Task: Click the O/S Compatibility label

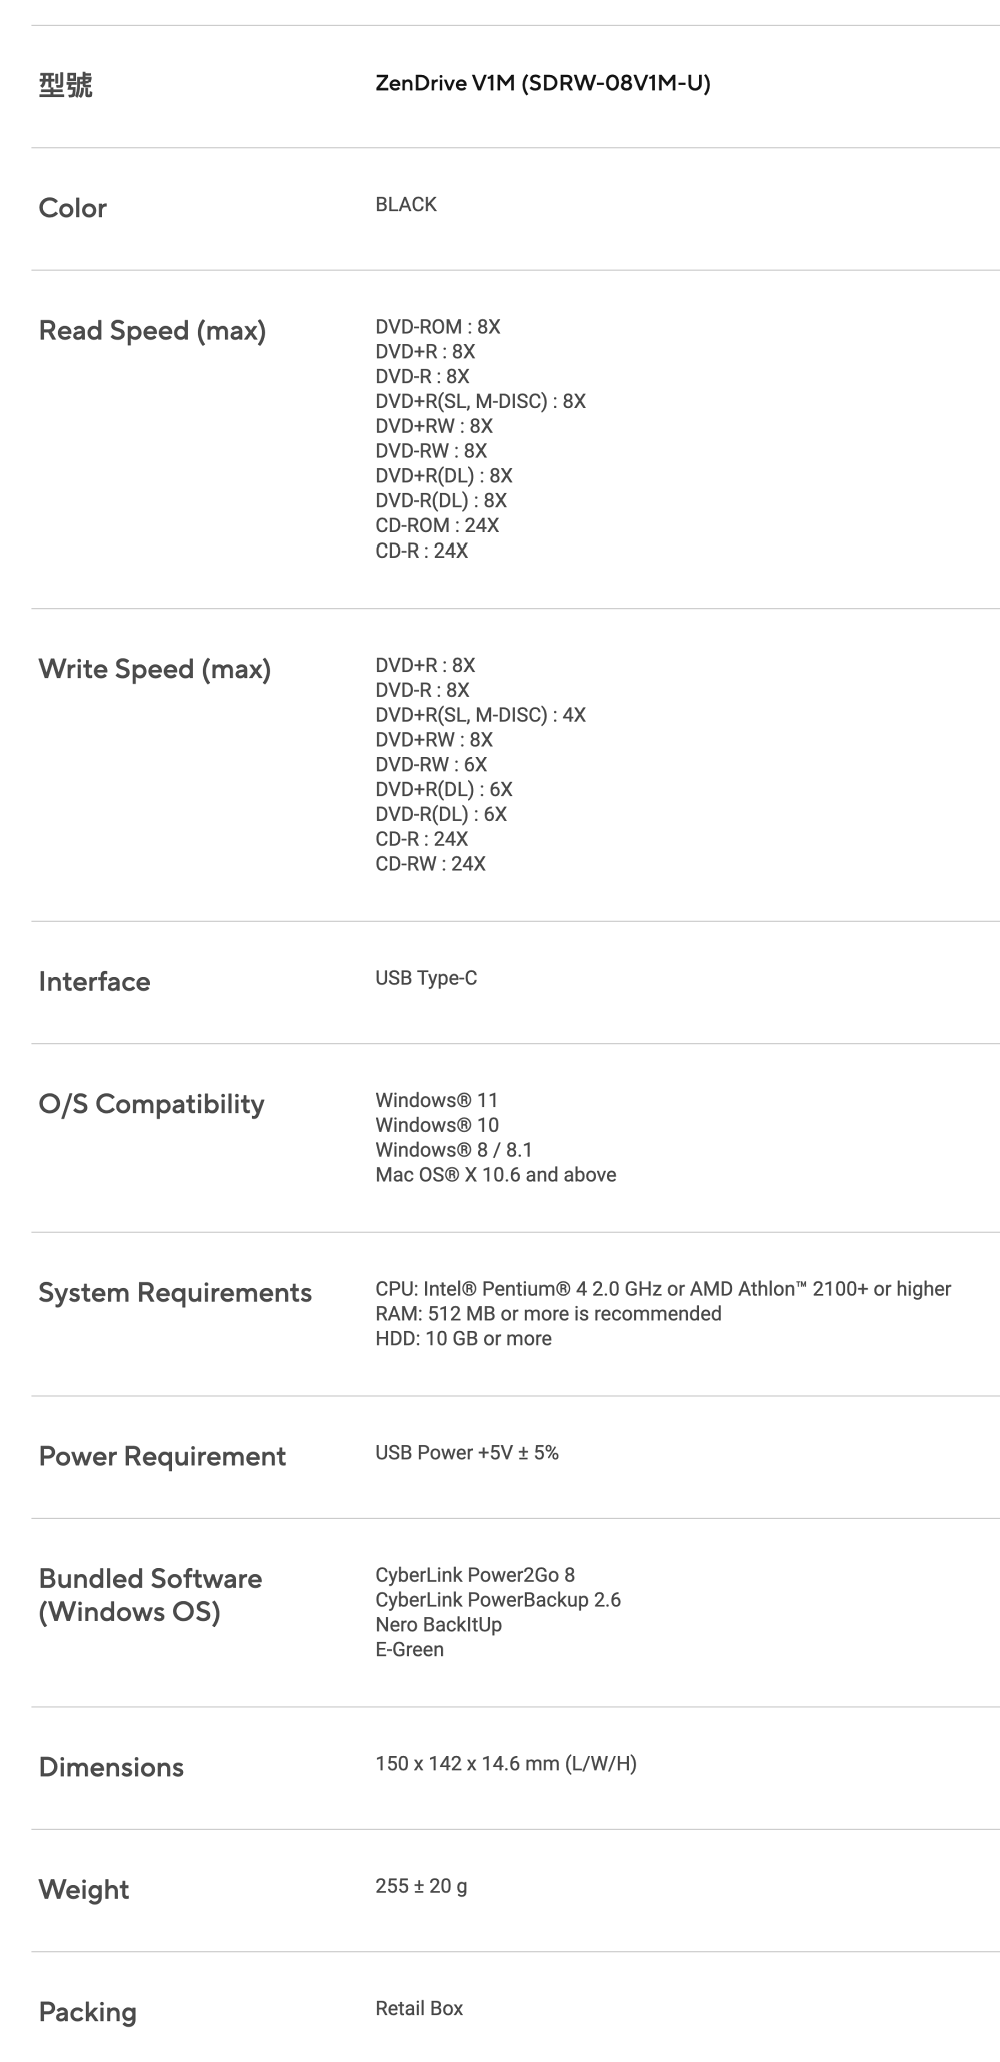Action: [x=151, y=1104]
